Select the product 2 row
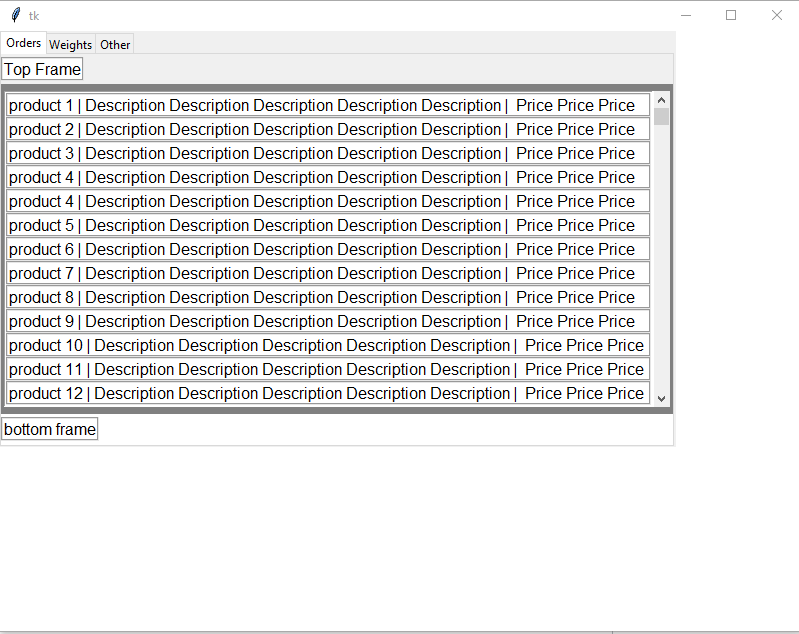Screen dimensions: 799x634 click(328, 129)
